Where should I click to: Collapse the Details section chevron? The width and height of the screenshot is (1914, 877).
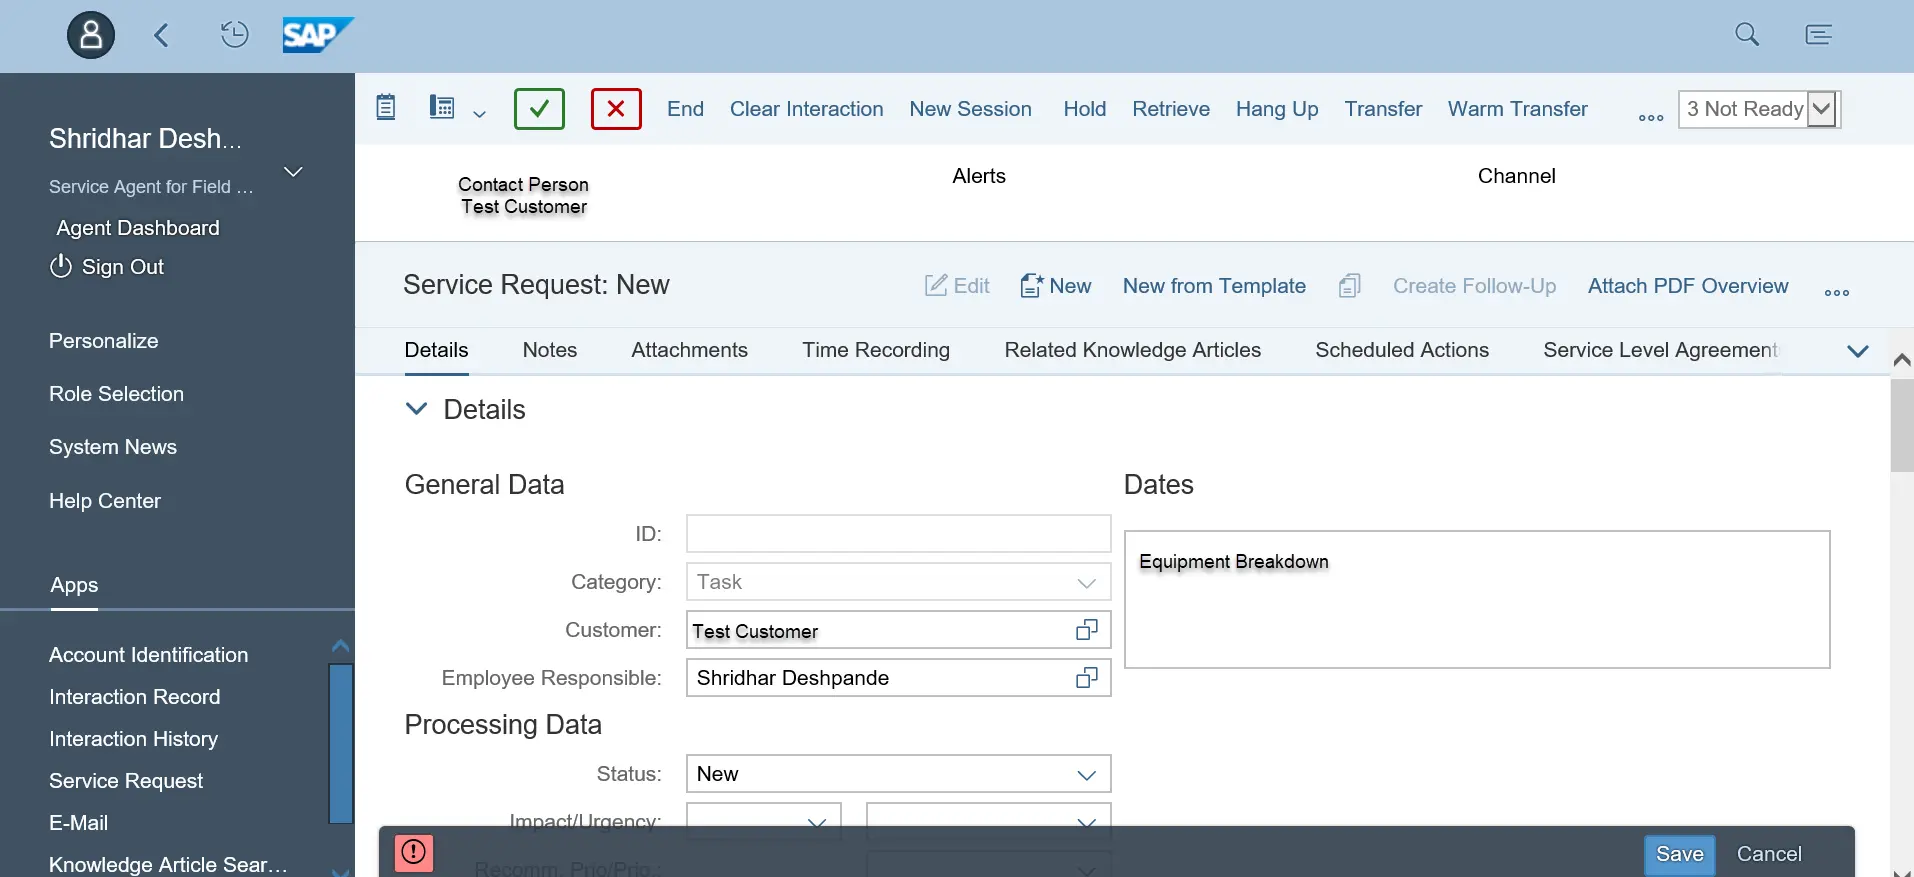(417, 409)
